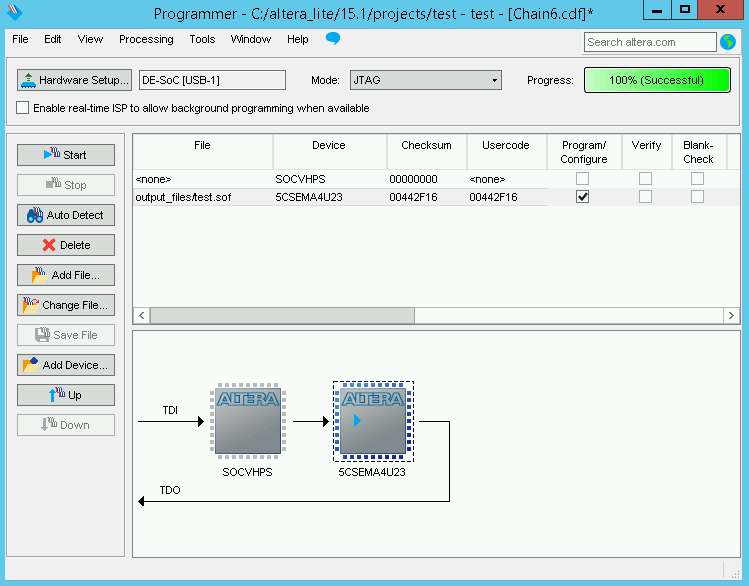Click the horizontal scrollbar thumb of device table
The width and height of the screenshot is (749, 586).
point(282,315)
